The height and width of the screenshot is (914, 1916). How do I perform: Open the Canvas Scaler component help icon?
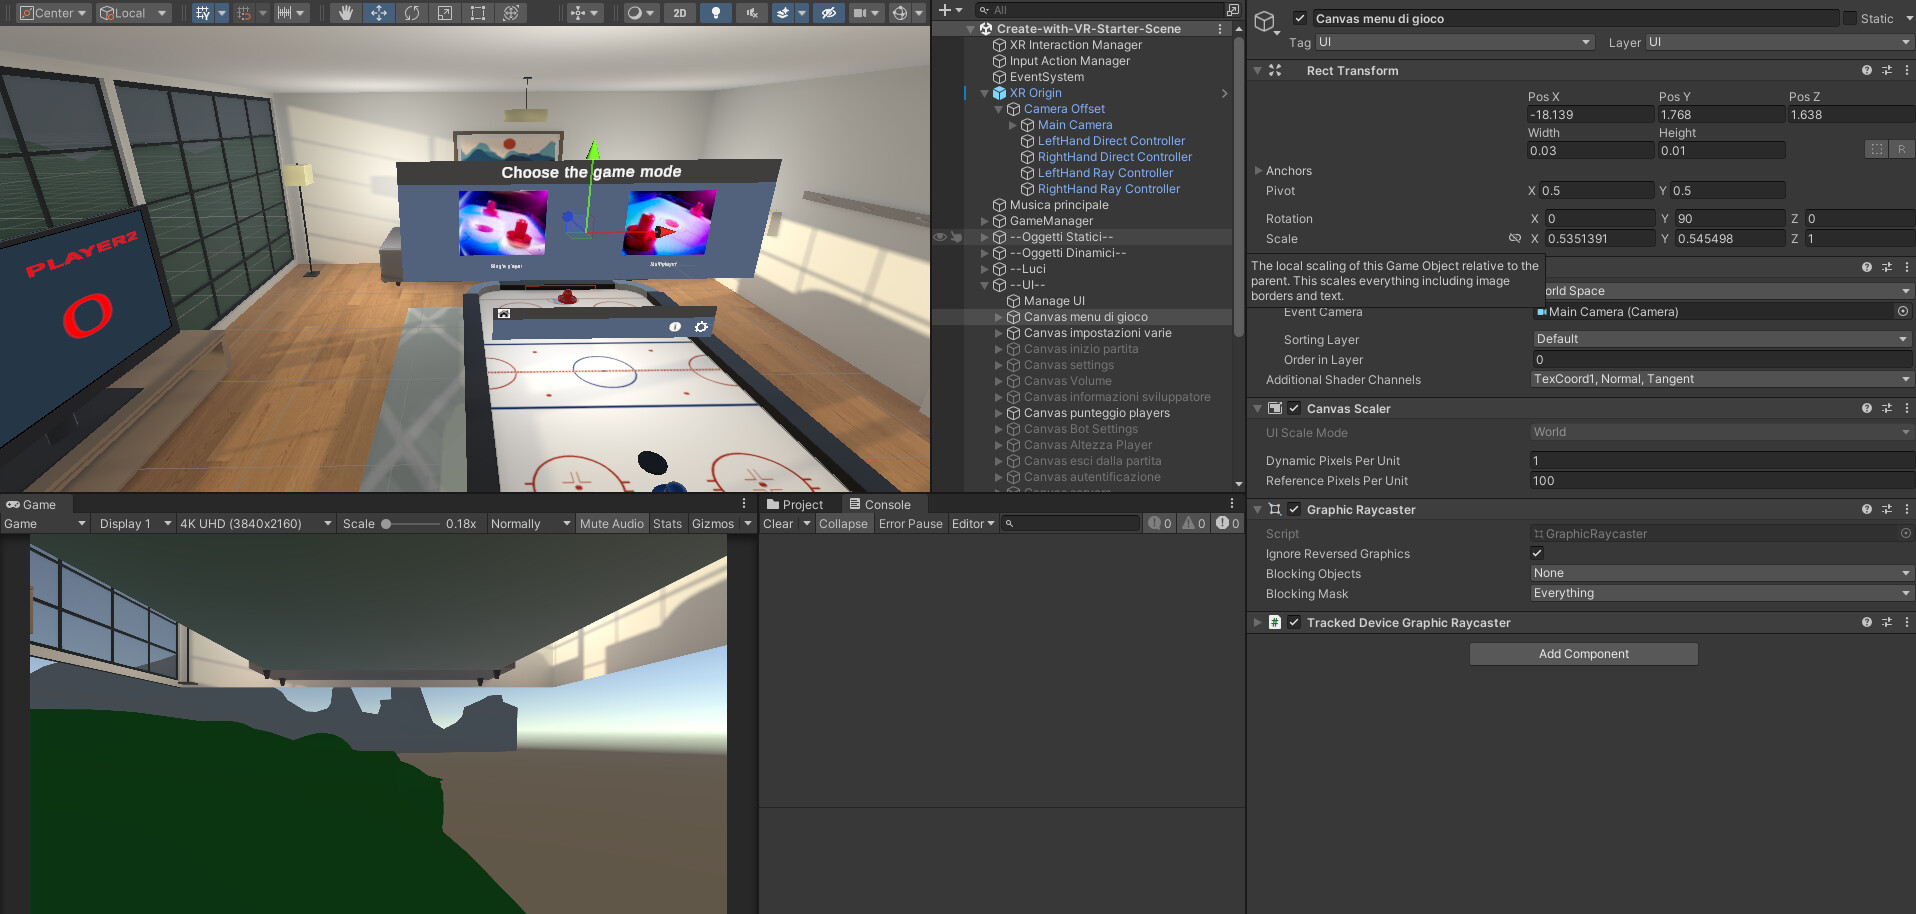tap(1866, 408)
